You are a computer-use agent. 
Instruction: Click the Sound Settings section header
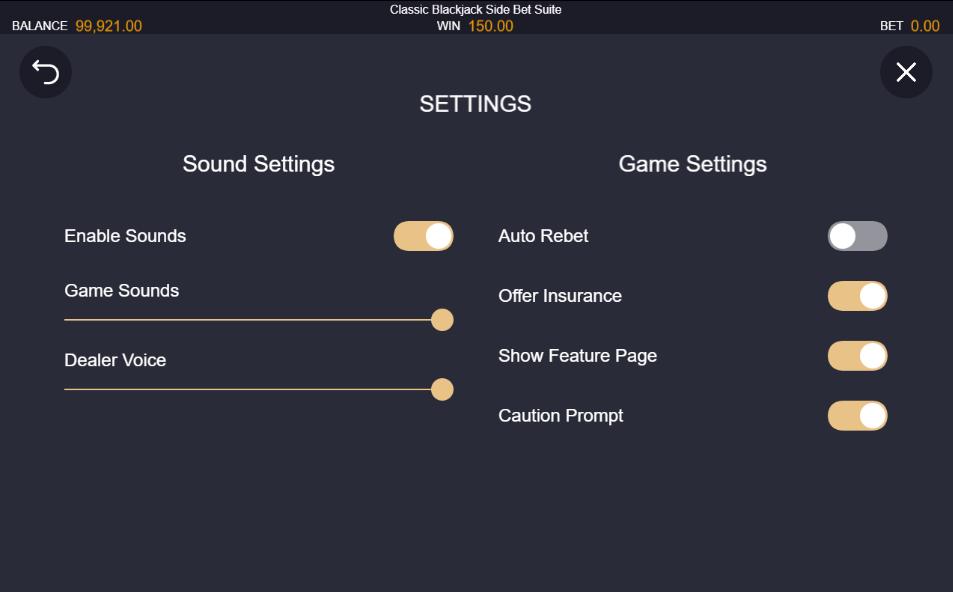point(258,164)
